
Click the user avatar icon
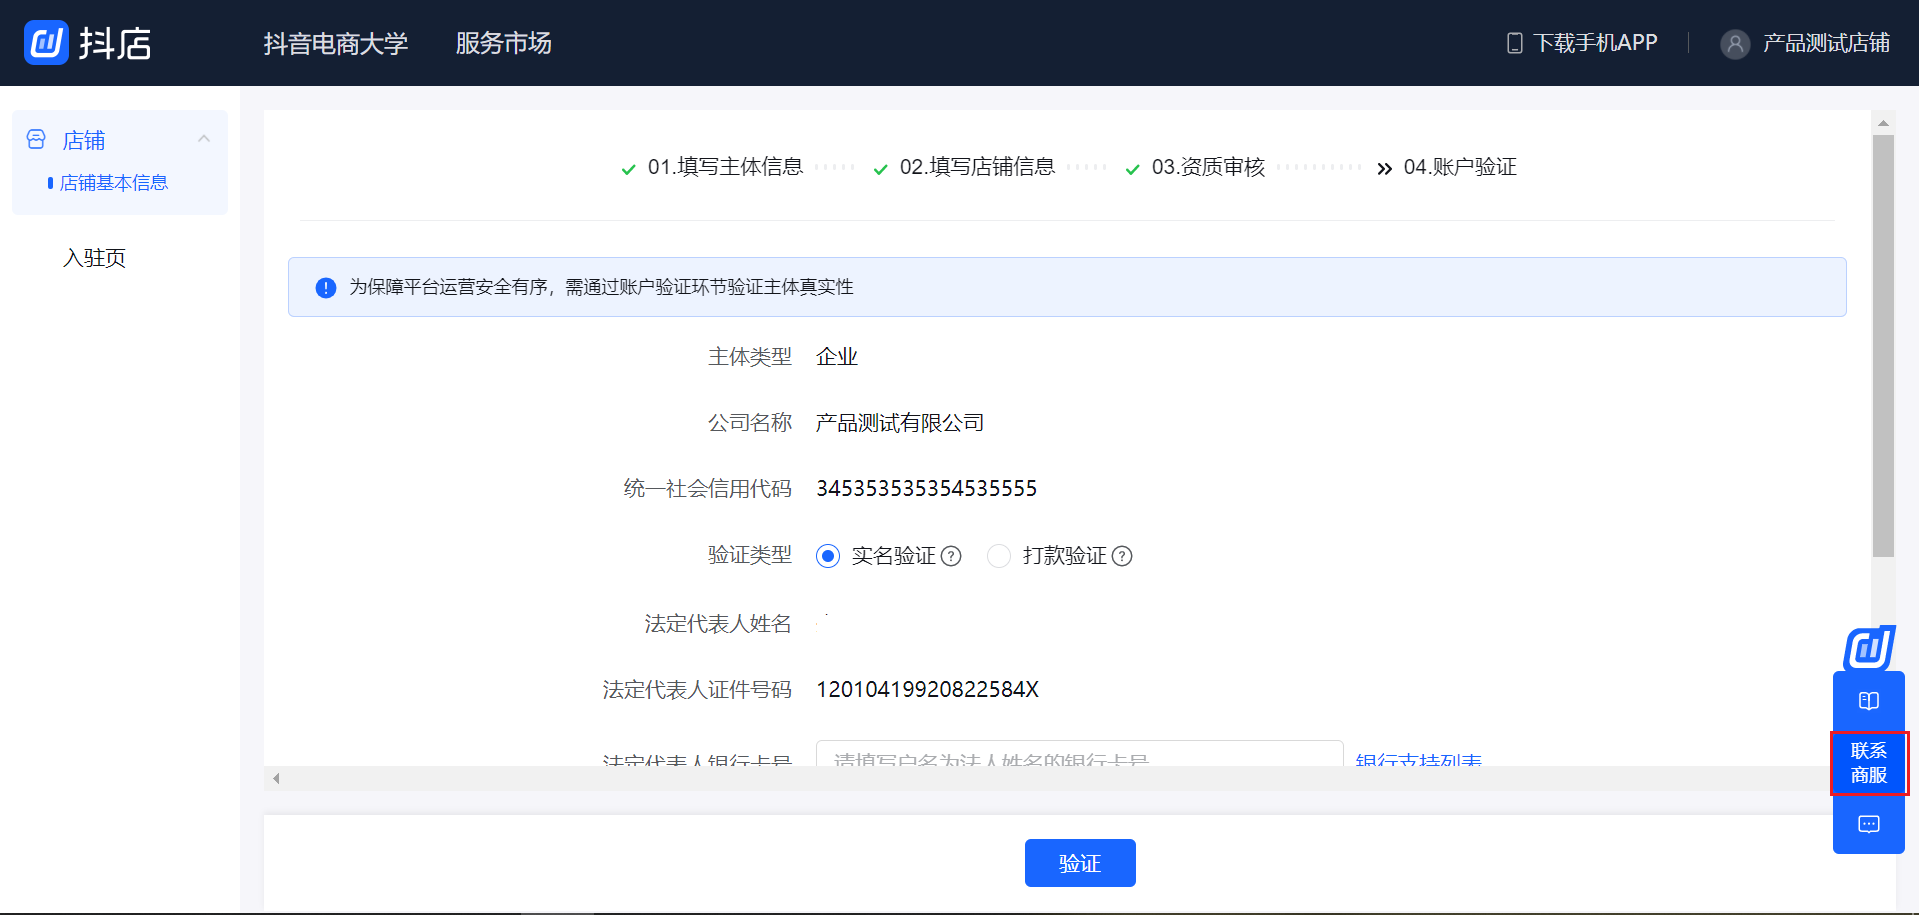pyautogui.click(x=1735, y=44)
